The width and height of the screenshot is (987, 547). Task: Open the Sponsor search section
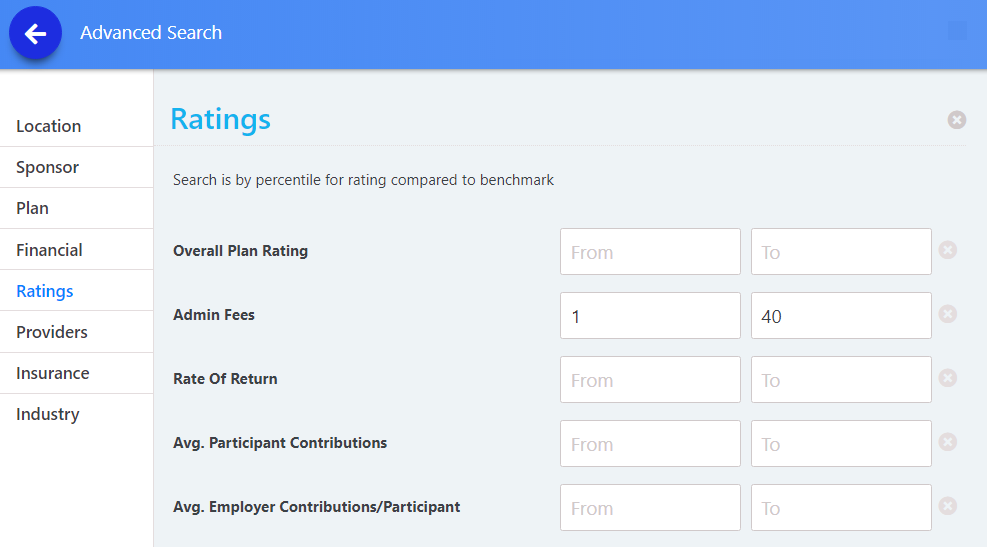point(47,167)
